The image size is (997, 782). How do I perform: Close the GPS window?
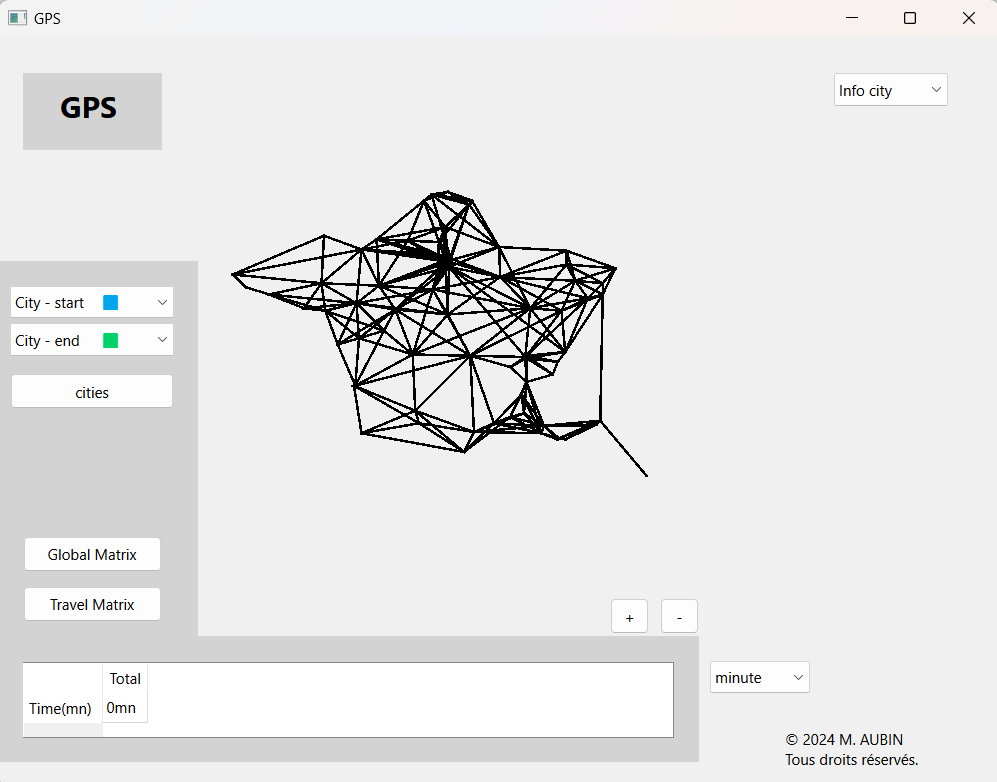pos(968,18)
